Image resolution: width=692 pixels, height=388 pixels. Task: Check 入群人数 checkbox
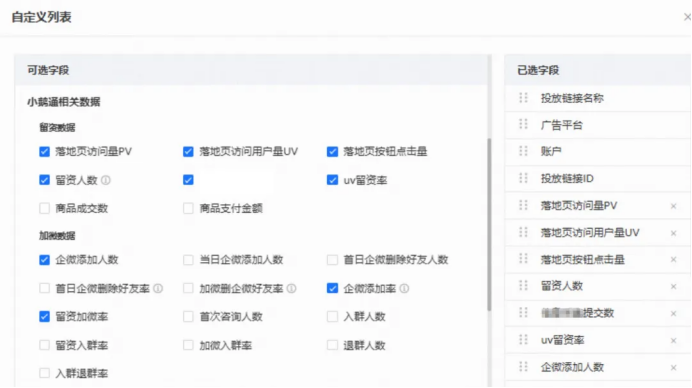[332, 316]
